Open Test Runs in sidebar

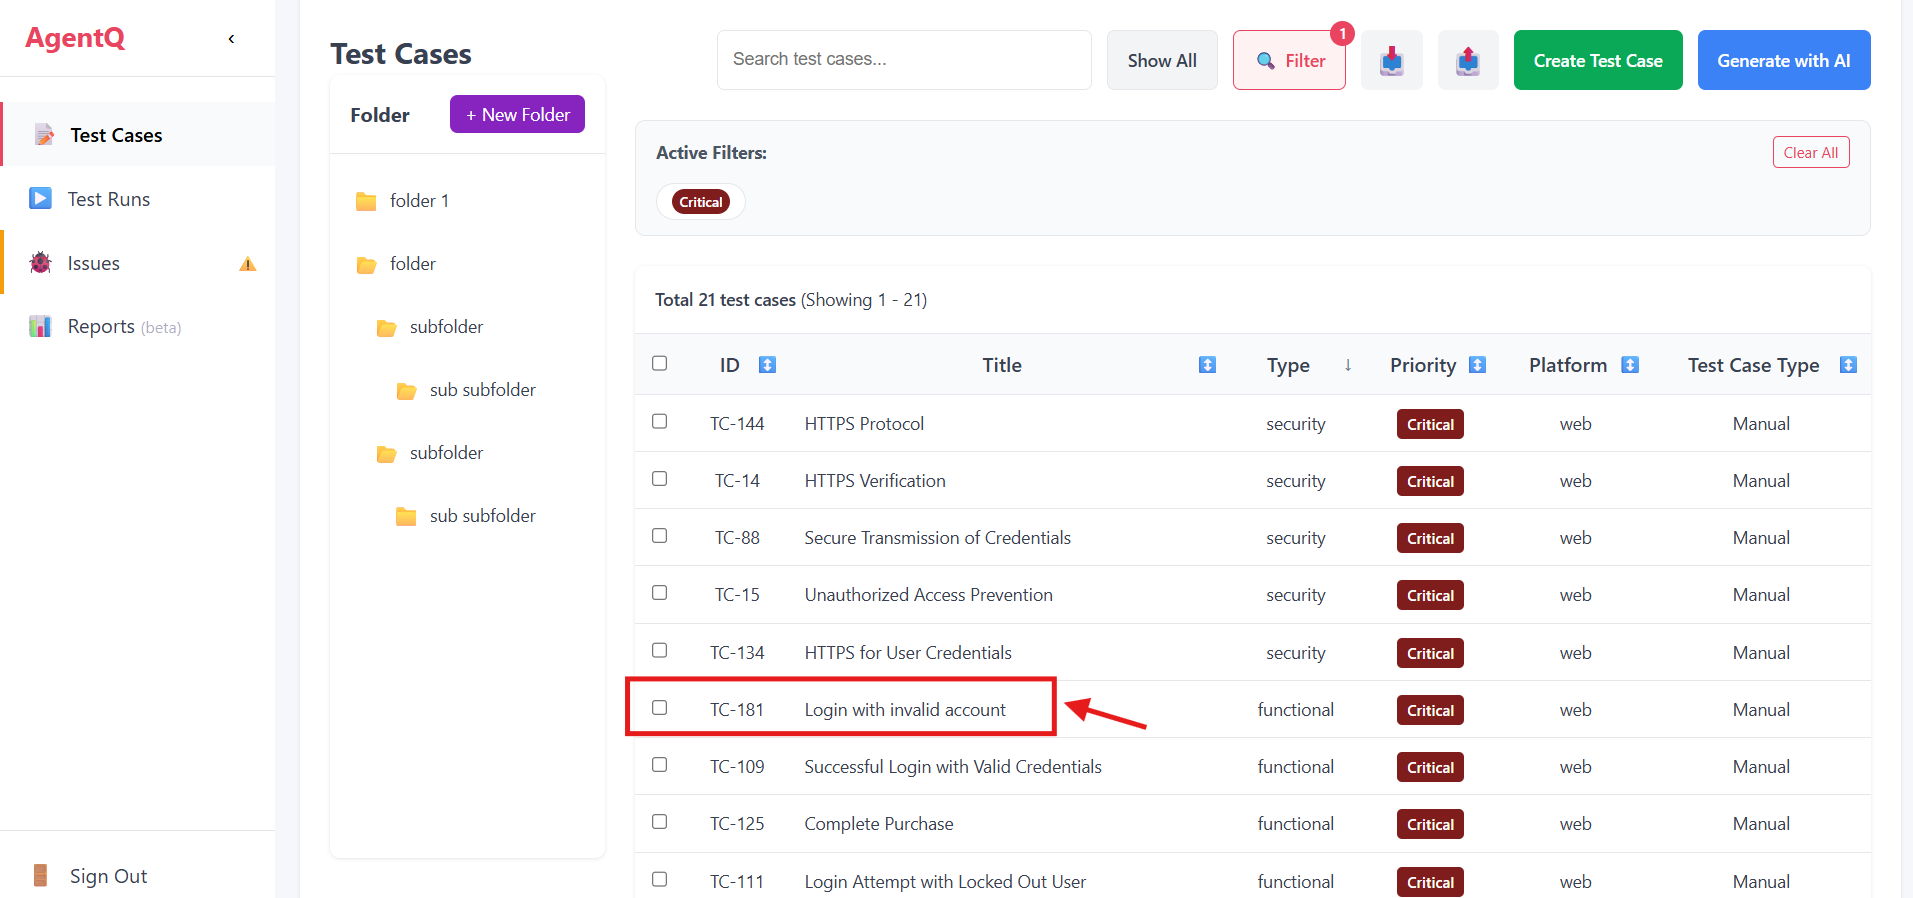pyautogui.click(x=108, y=199)
